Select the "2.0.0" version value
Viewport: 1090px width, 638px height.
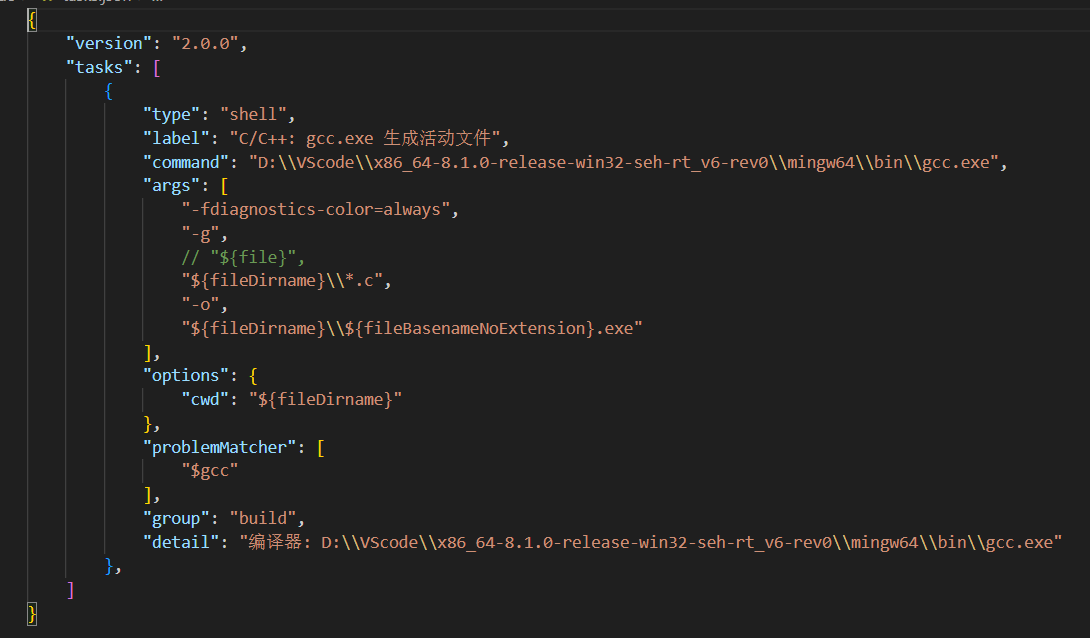(206, 43)
